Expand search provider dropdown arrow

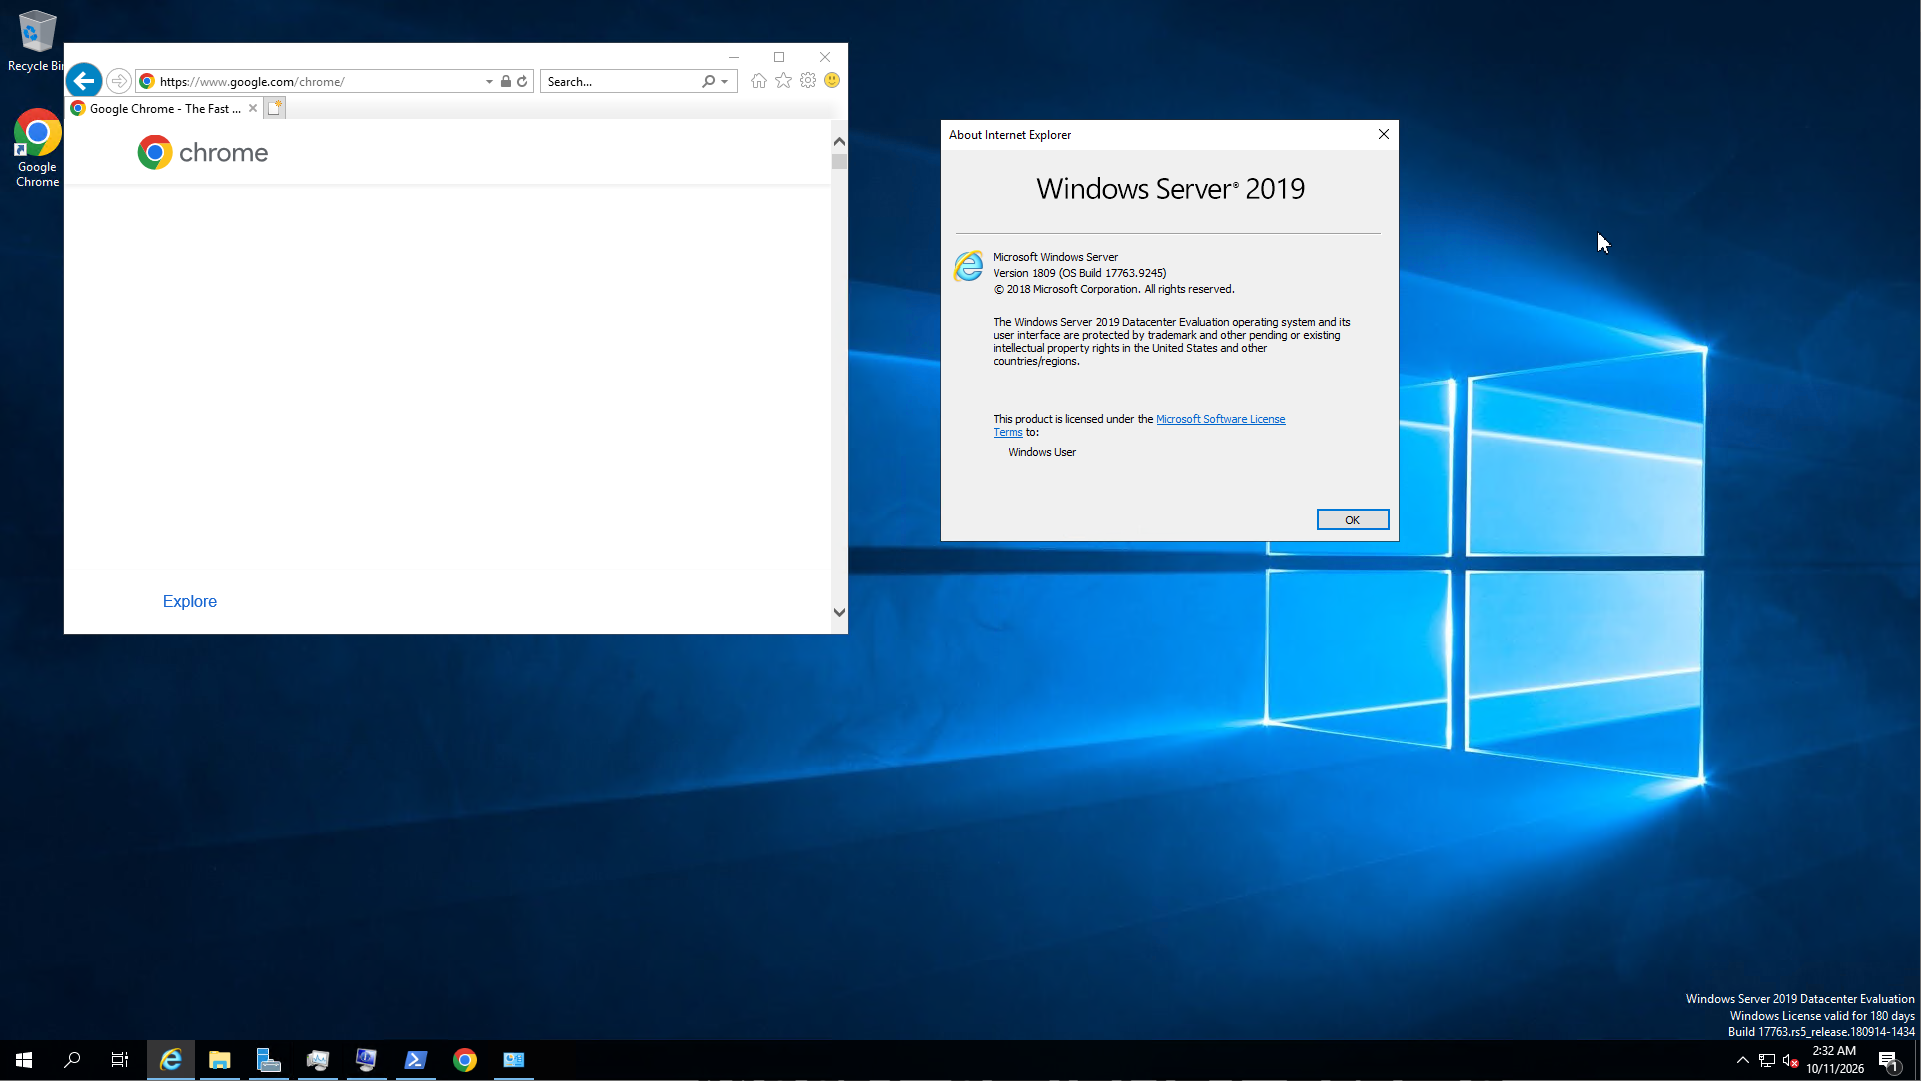725,82
